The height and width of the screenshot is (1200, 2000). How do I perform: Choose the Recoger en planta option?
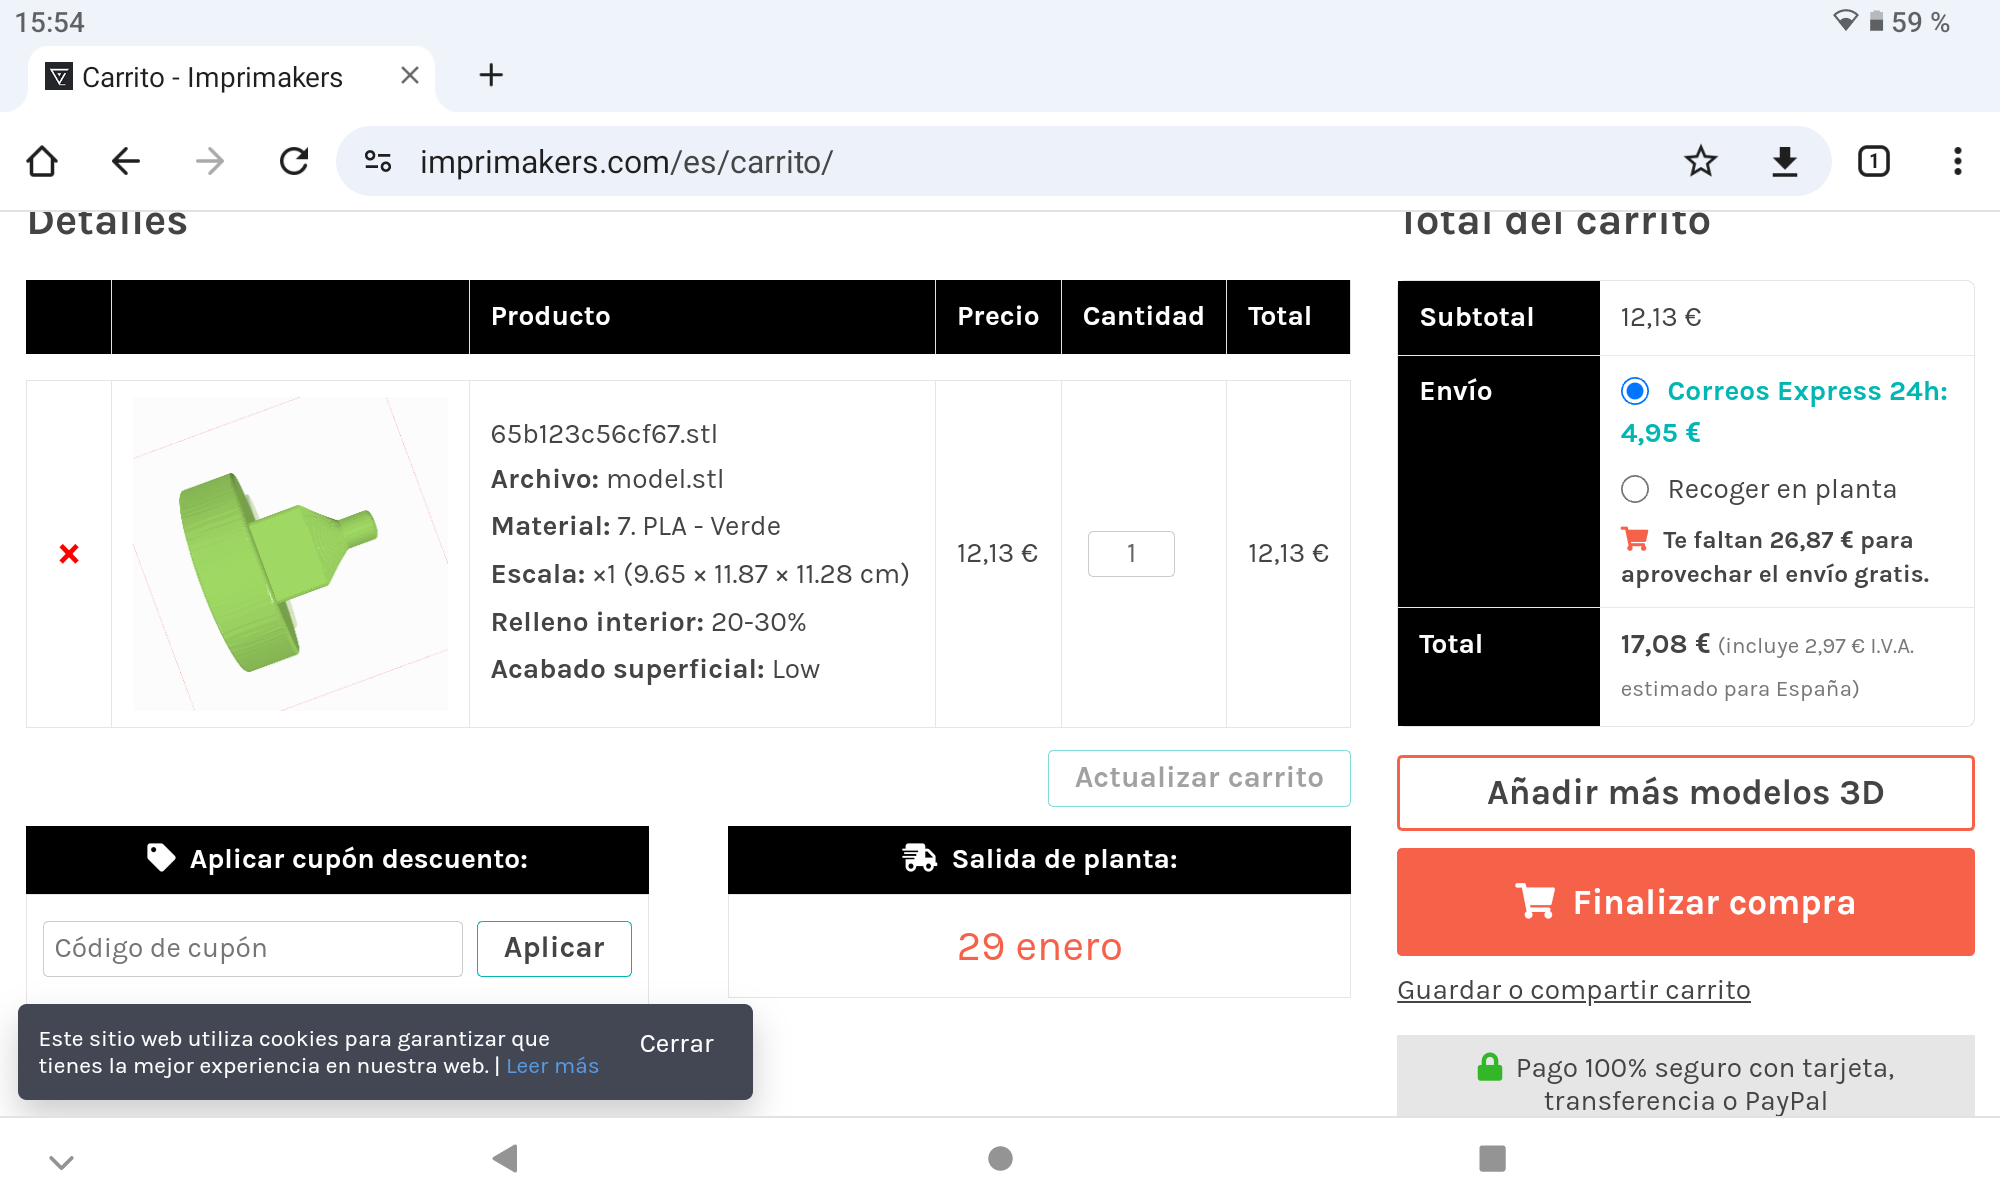click(x=1635, y=489)
